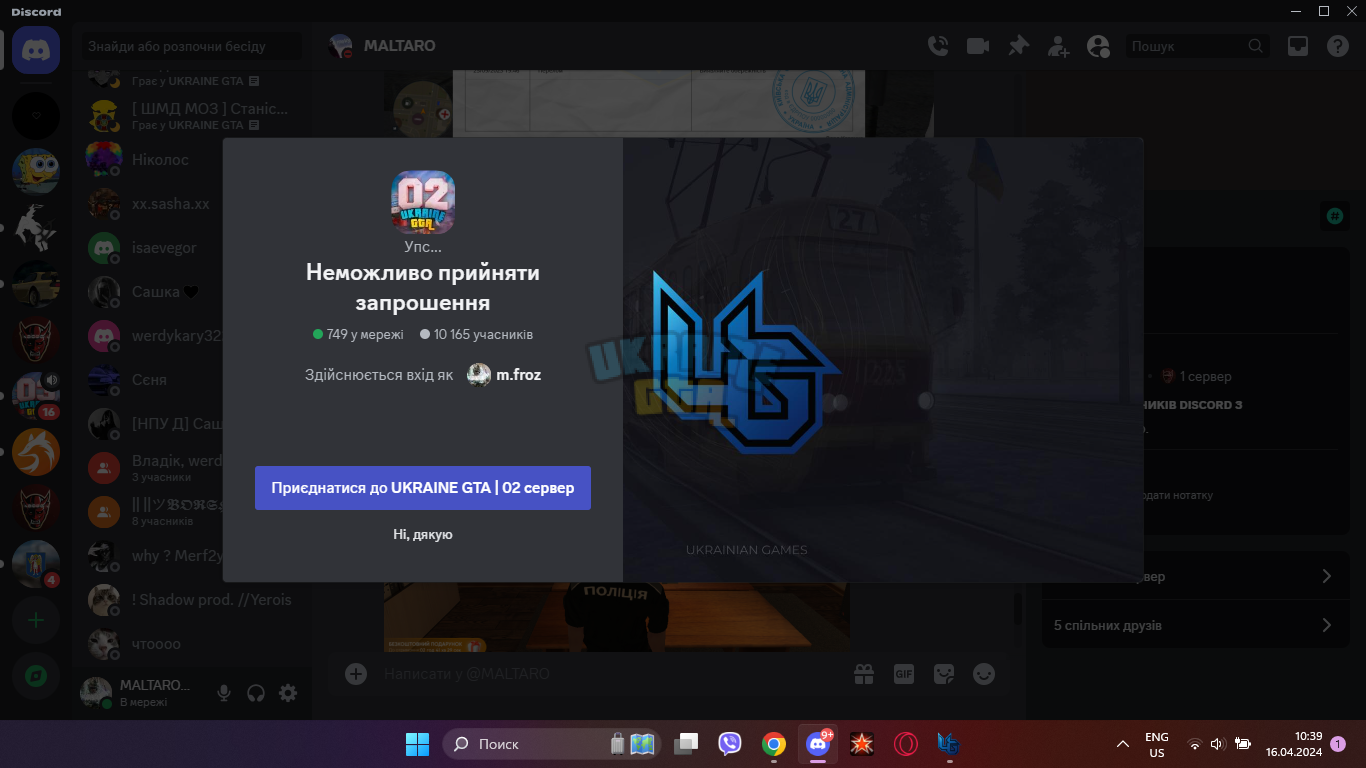1366x768 pixels.
Task: Click the Windows taskbar Поиск search box
Action: click(551, 744)
